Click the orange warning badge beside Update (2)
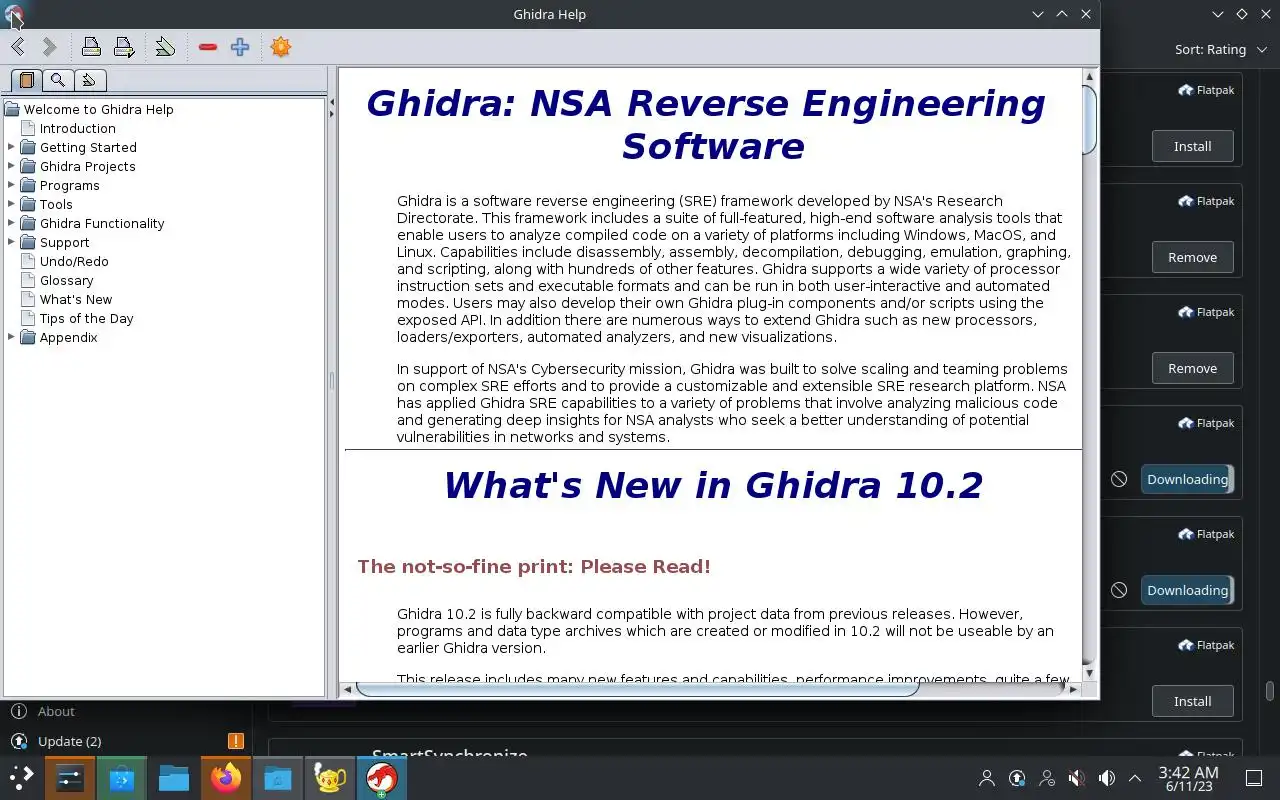1280x800 pixels. coord(236,741)
